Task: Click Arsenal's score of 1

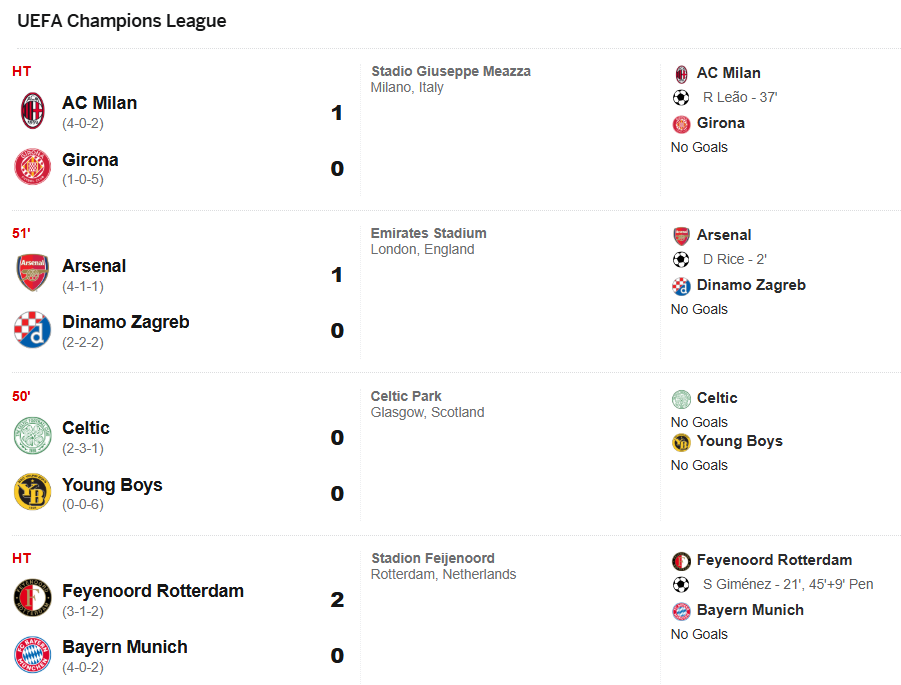Action: pyautogui.click(x=337, y=275)
